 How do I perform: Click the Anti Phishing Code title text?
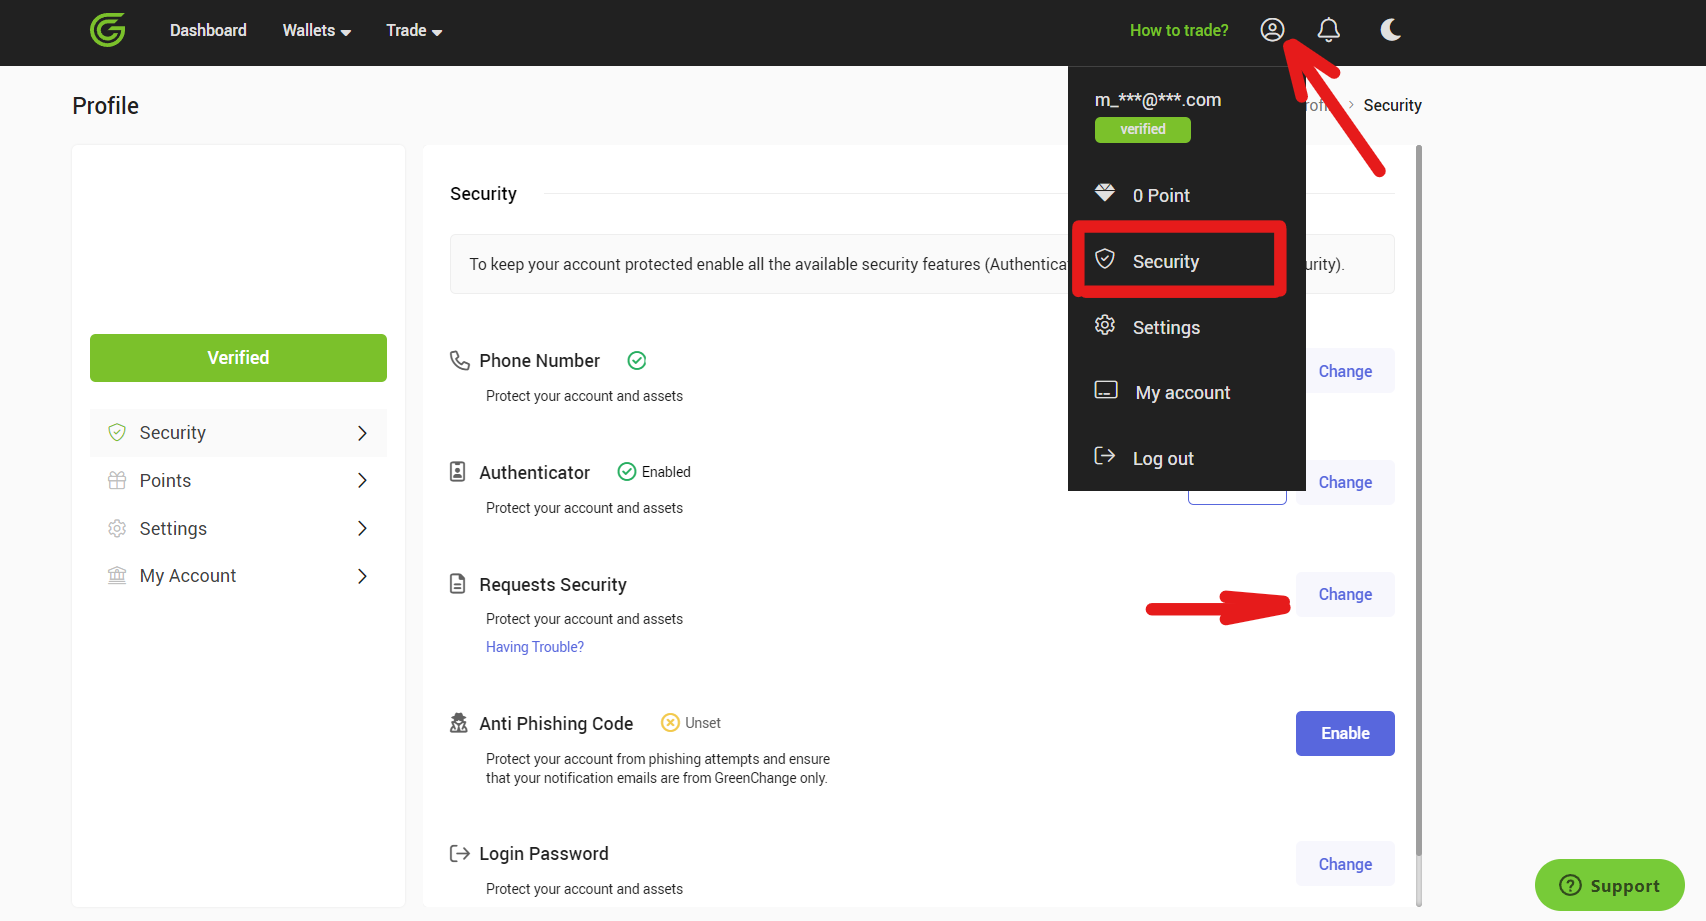556,723
